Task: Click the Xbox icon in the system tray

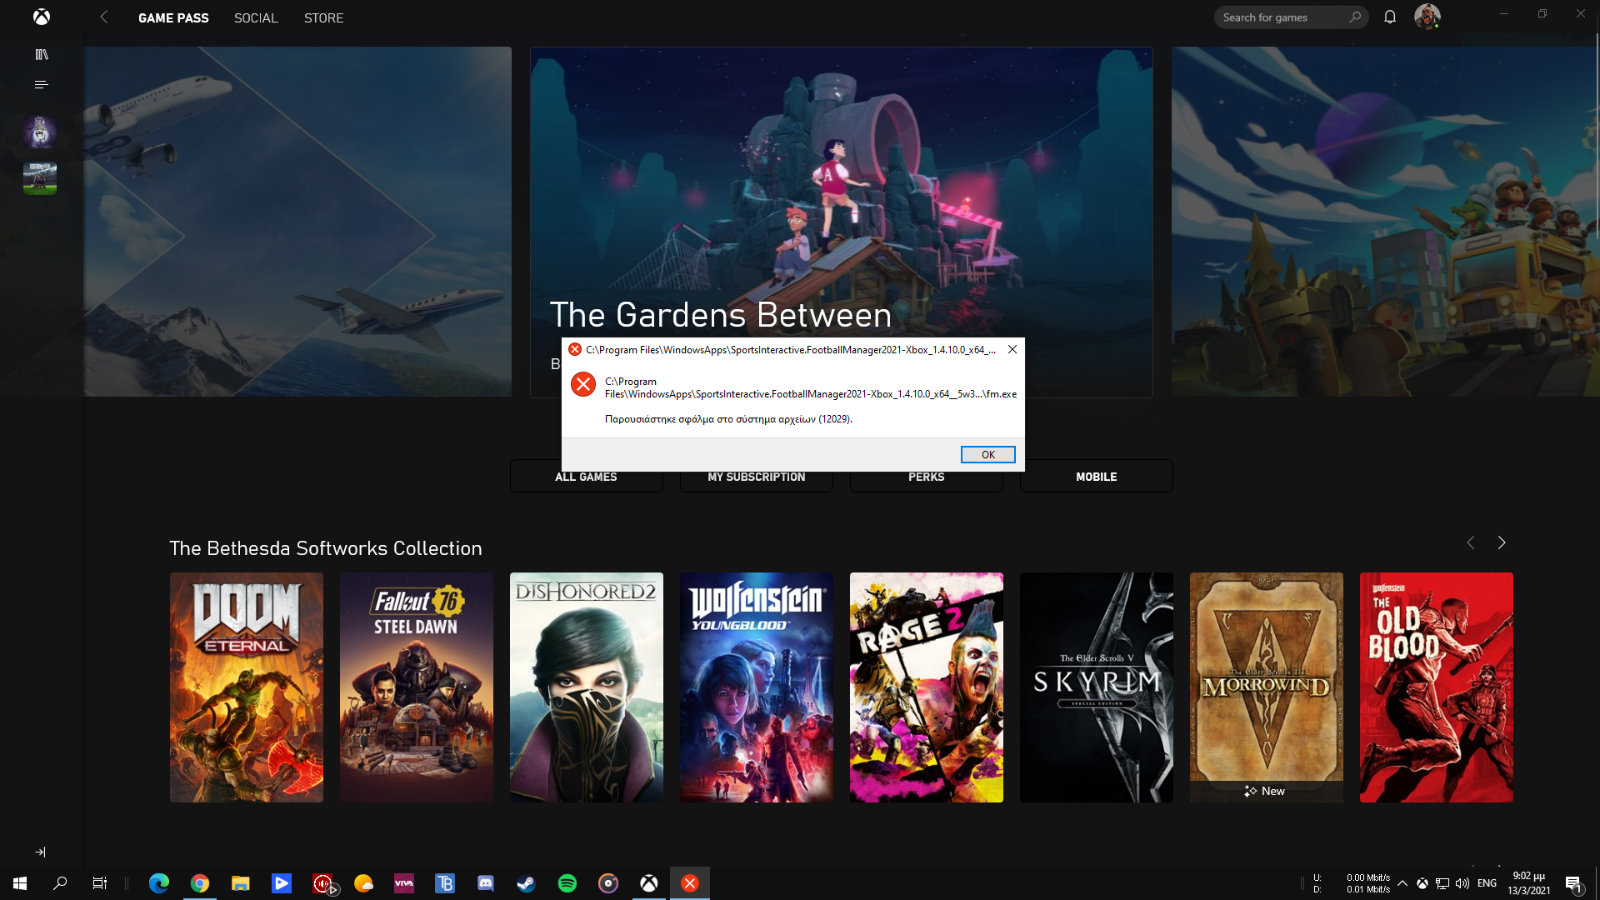Action: [x=1422, y=883]
